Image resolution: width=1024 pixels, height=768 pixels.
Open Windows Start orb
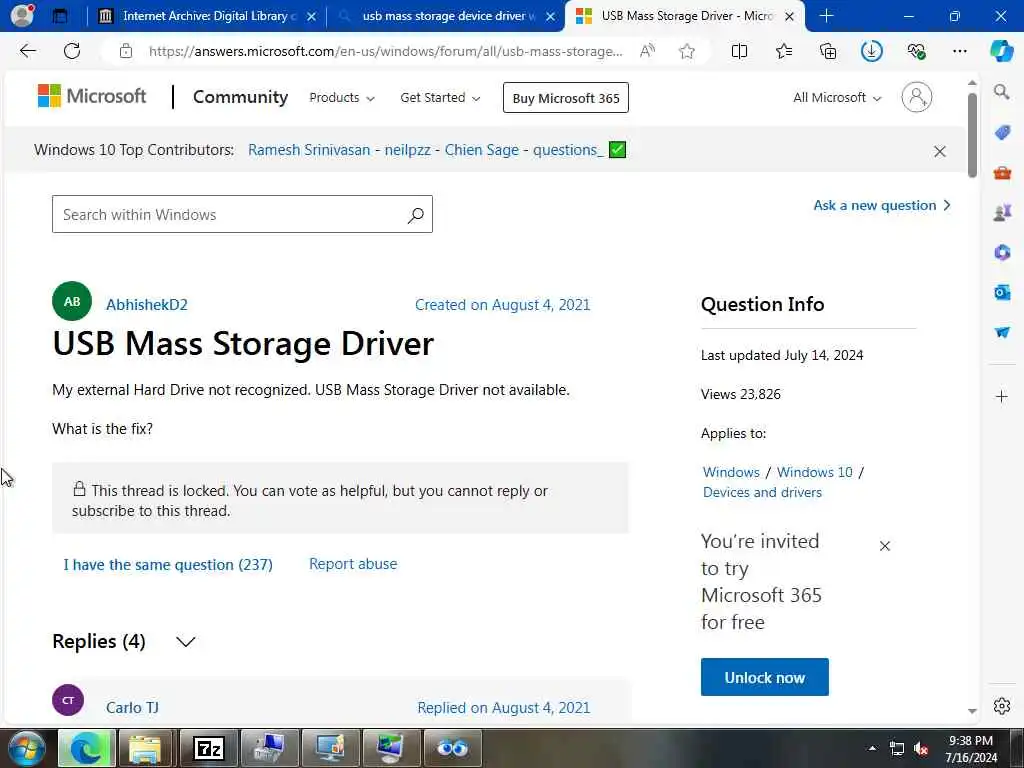[x=26, y=748]
